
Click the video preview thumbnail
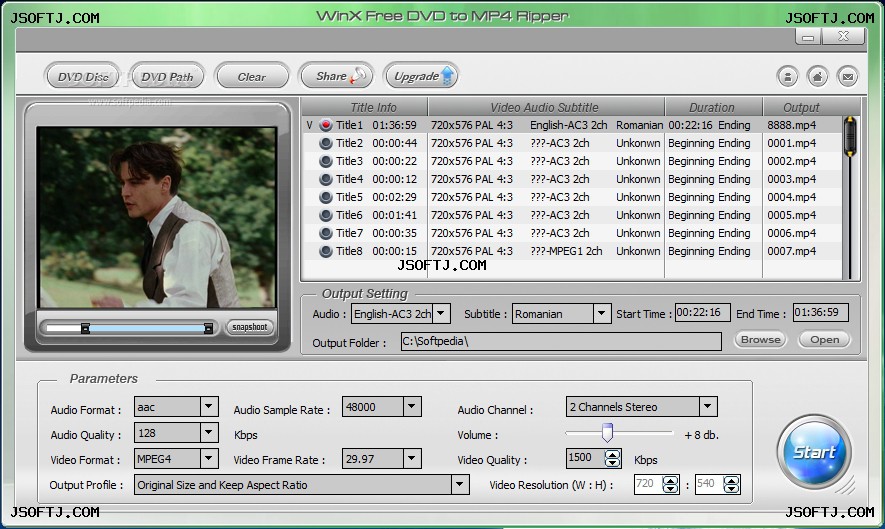click(156, 217)
